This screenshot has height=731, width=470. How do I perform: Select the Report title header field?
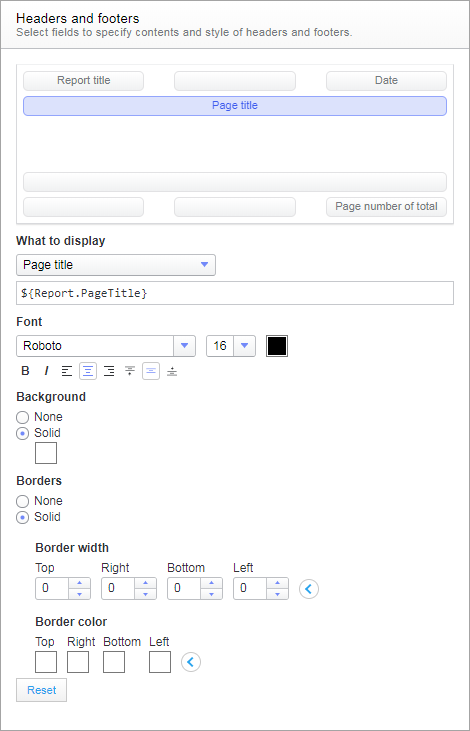click(83, 81)
